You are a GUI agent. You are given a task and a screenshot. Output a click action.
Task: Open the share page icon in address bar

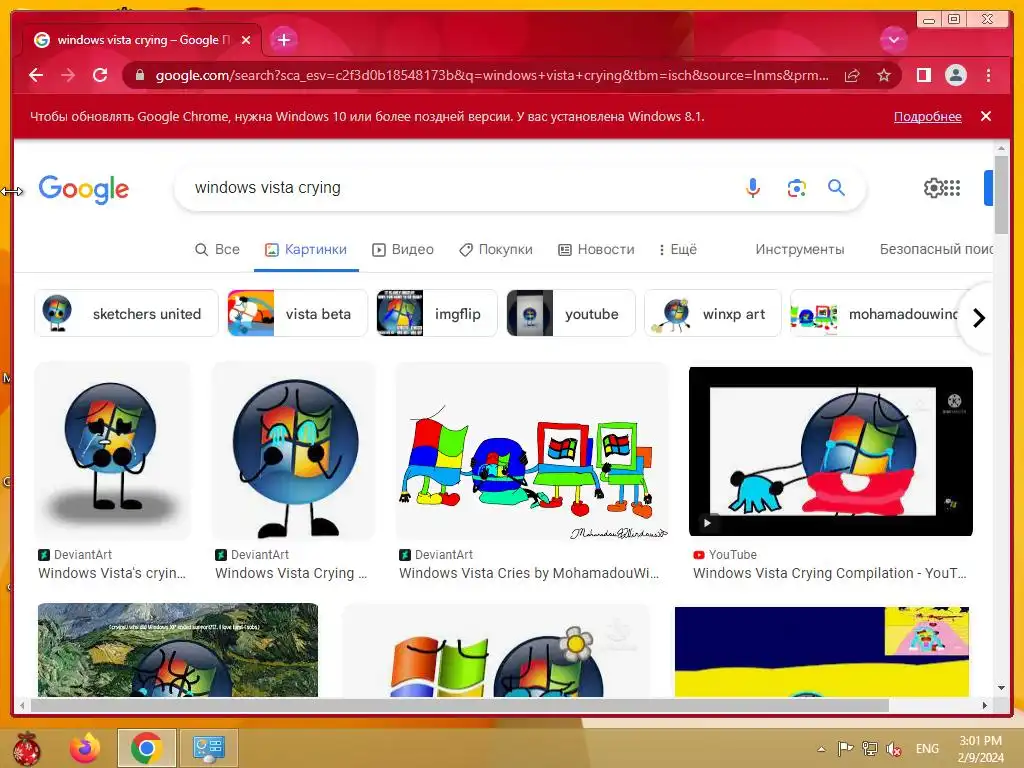(852, 76)
